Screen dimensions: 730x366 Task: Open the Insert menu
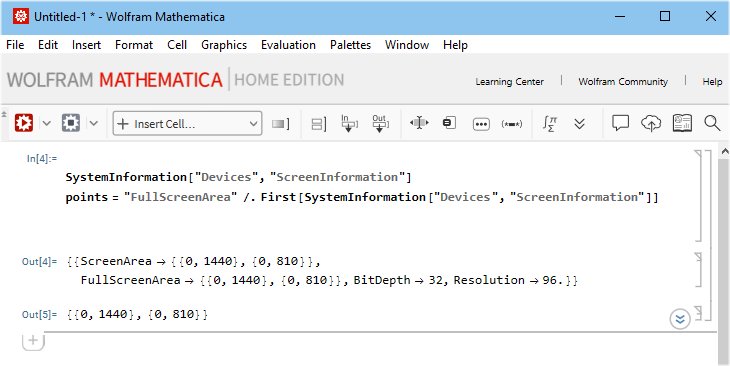pos(86,45)
